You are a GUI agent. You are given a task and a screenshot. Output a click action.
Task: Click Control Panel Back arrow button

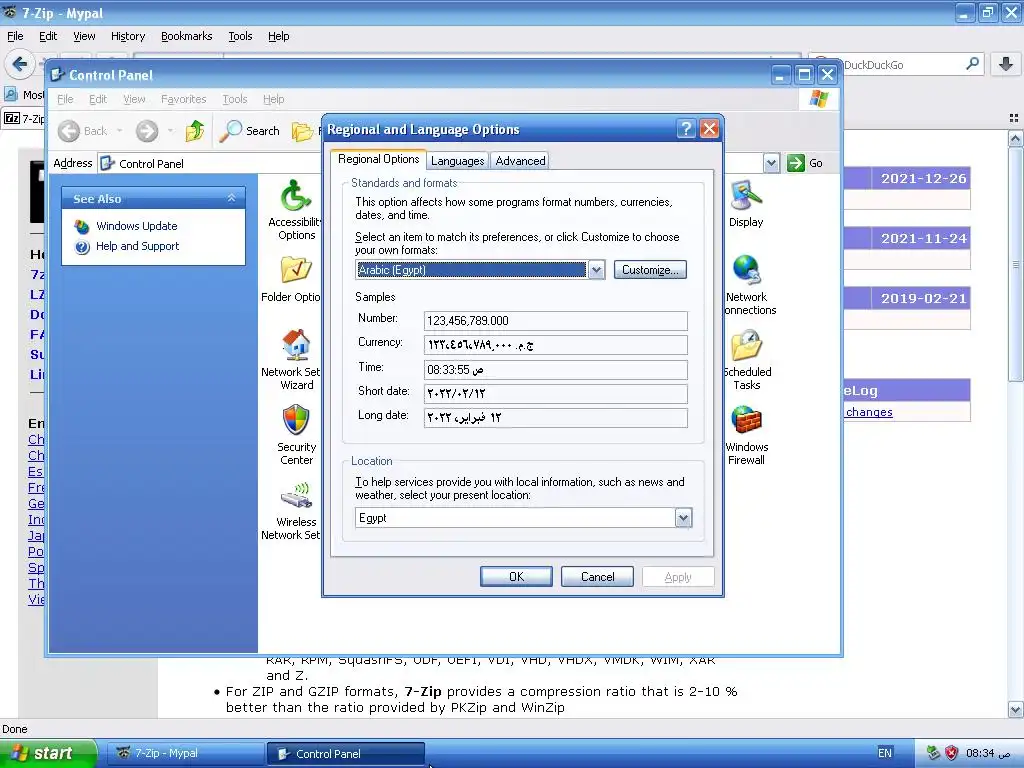(82, 131)
